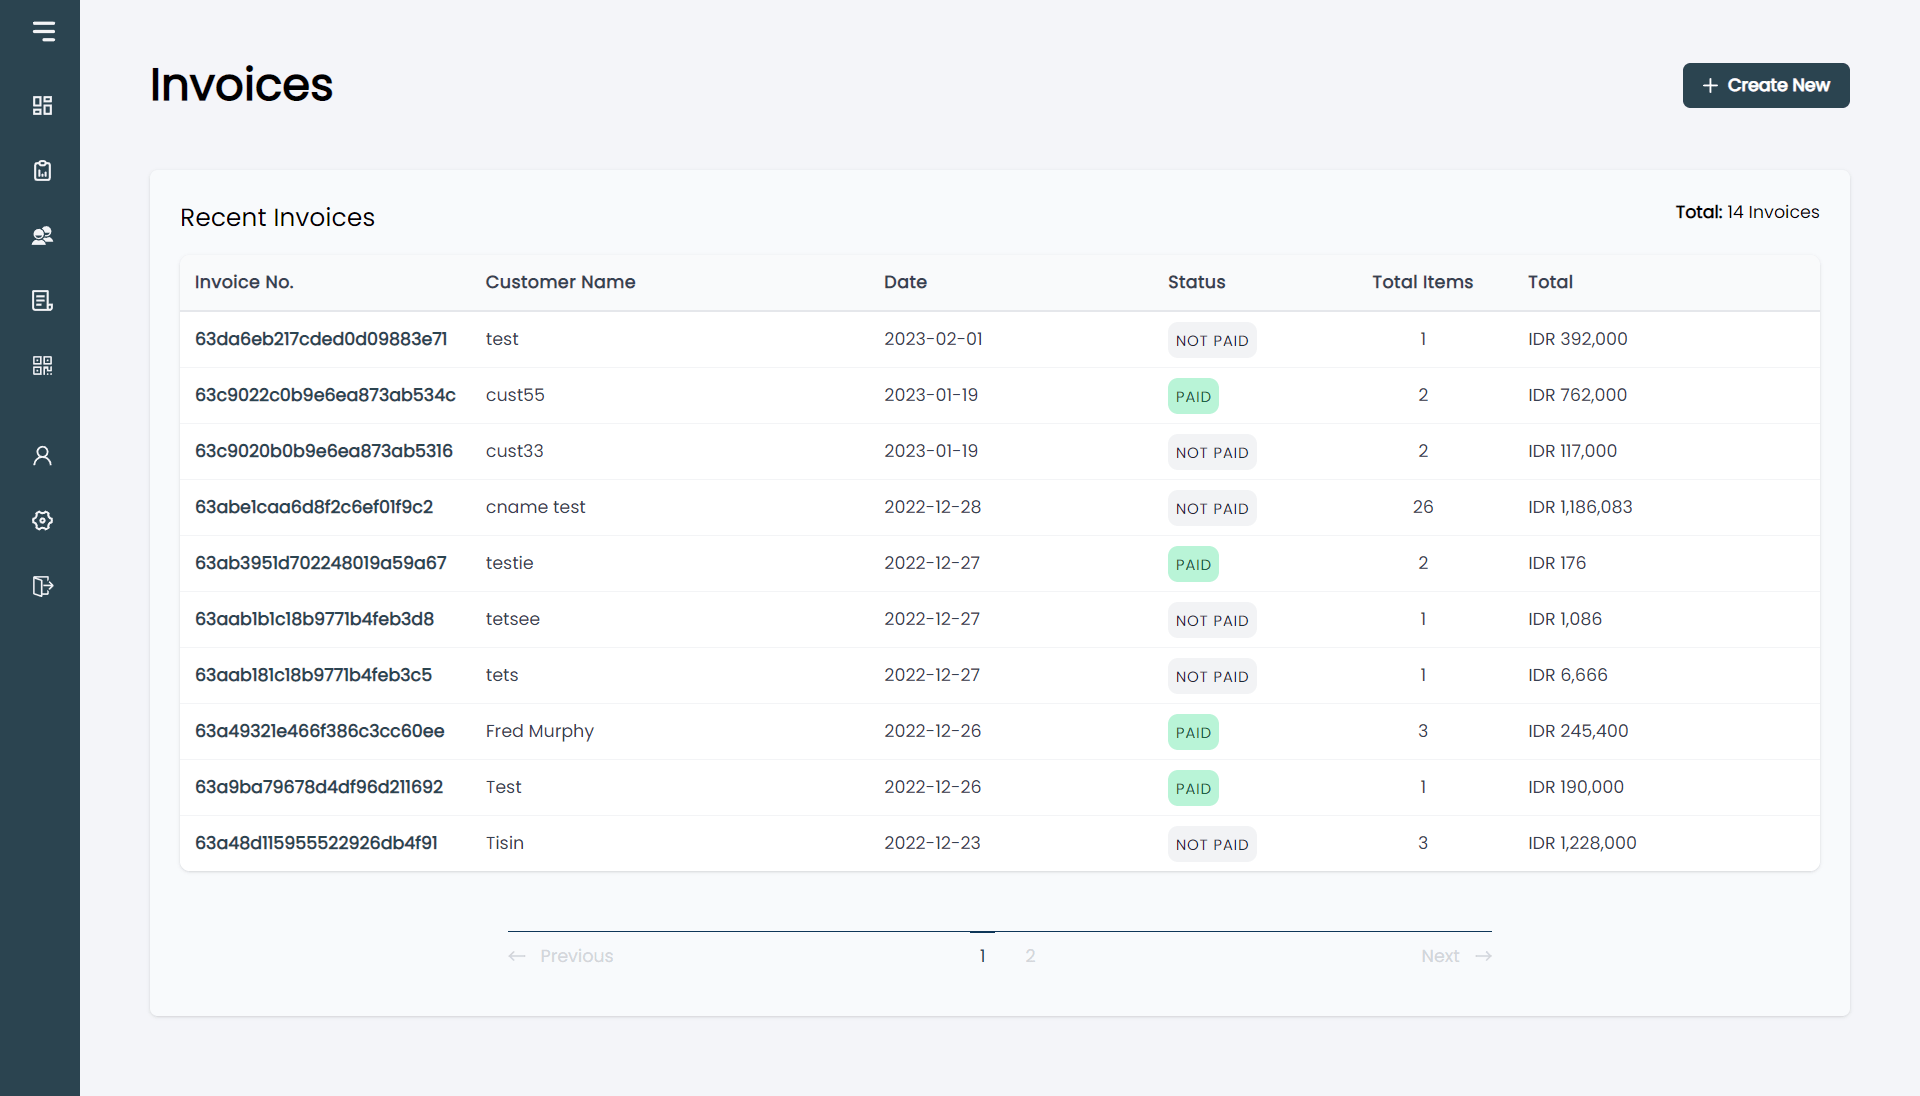Open the invoices list icon in sidebar
Viewport: 1920px width, 1096px height.
42,300
